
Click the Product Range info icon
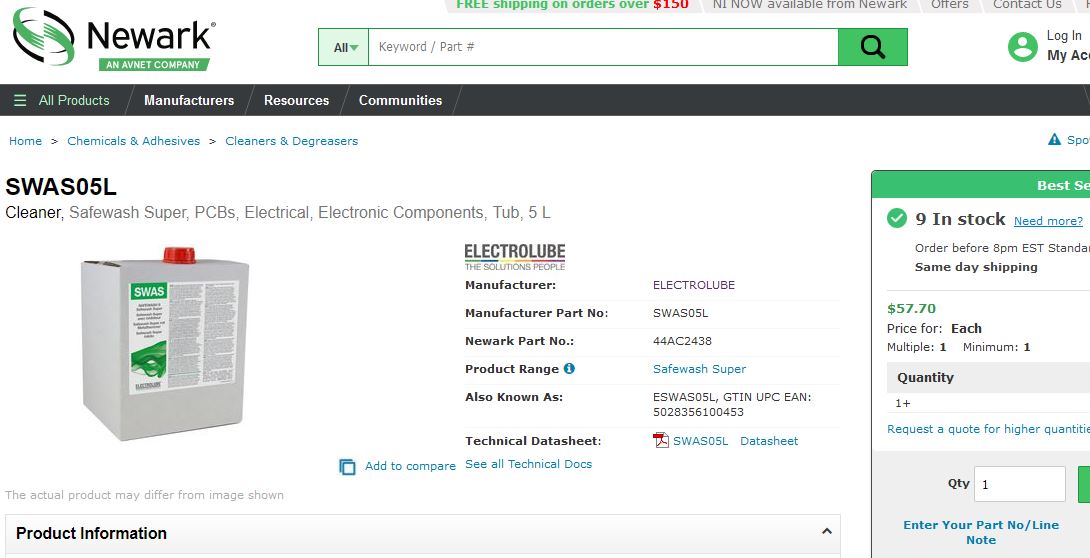tap(569, 368)
